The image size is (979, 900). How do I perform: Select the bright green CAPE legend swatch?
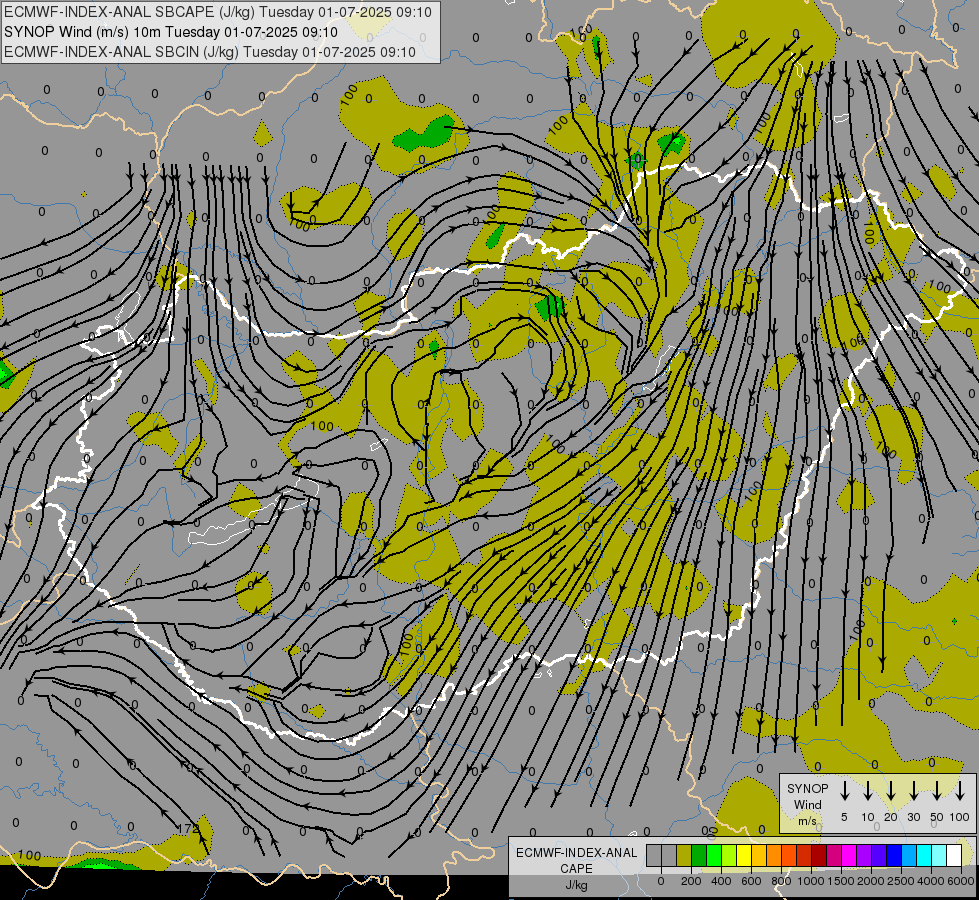tap(714, 856)
